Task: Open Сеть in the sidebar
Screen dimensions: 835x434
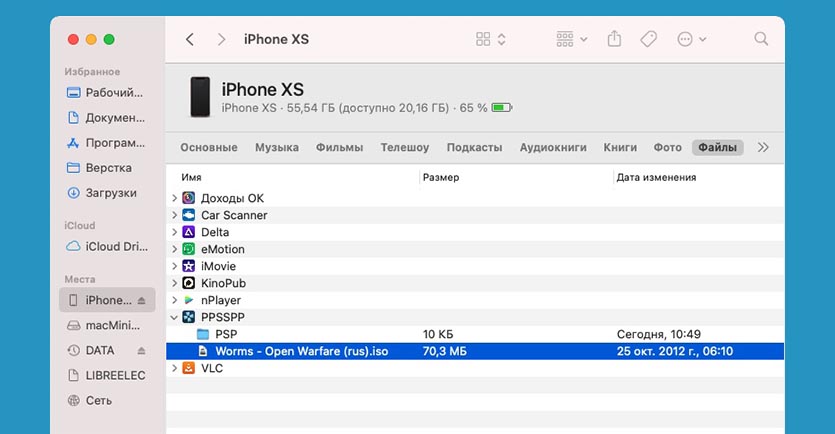Action: [89, 400]
